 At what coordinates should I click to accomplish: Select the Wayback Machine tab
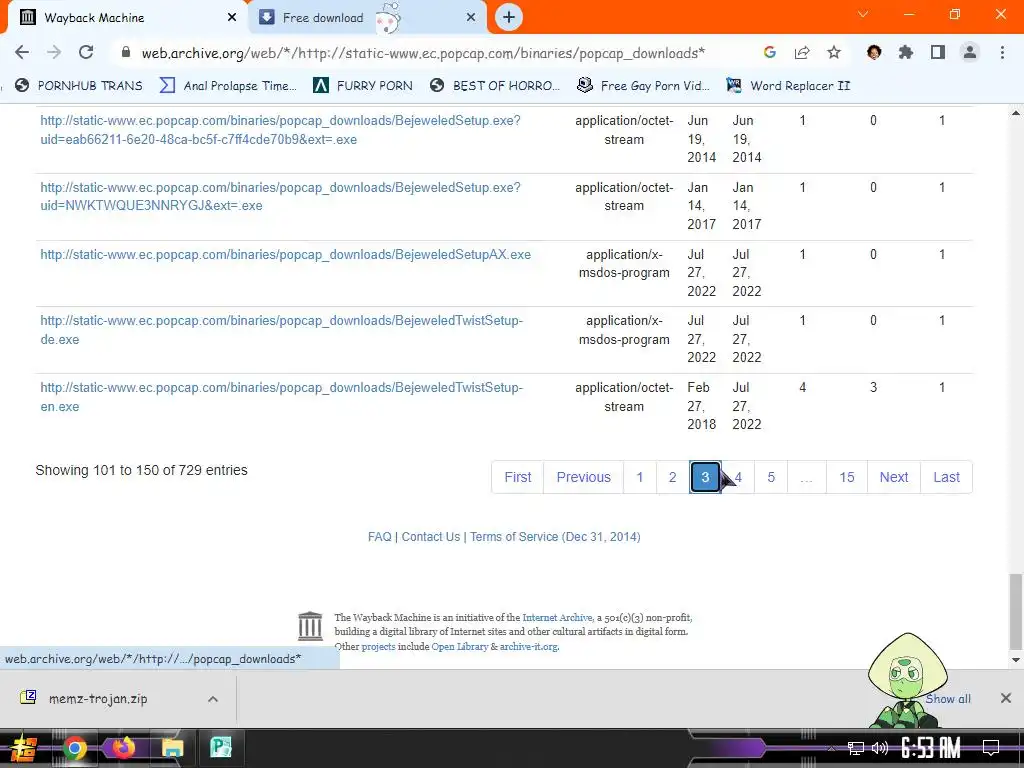coord(127,18)
